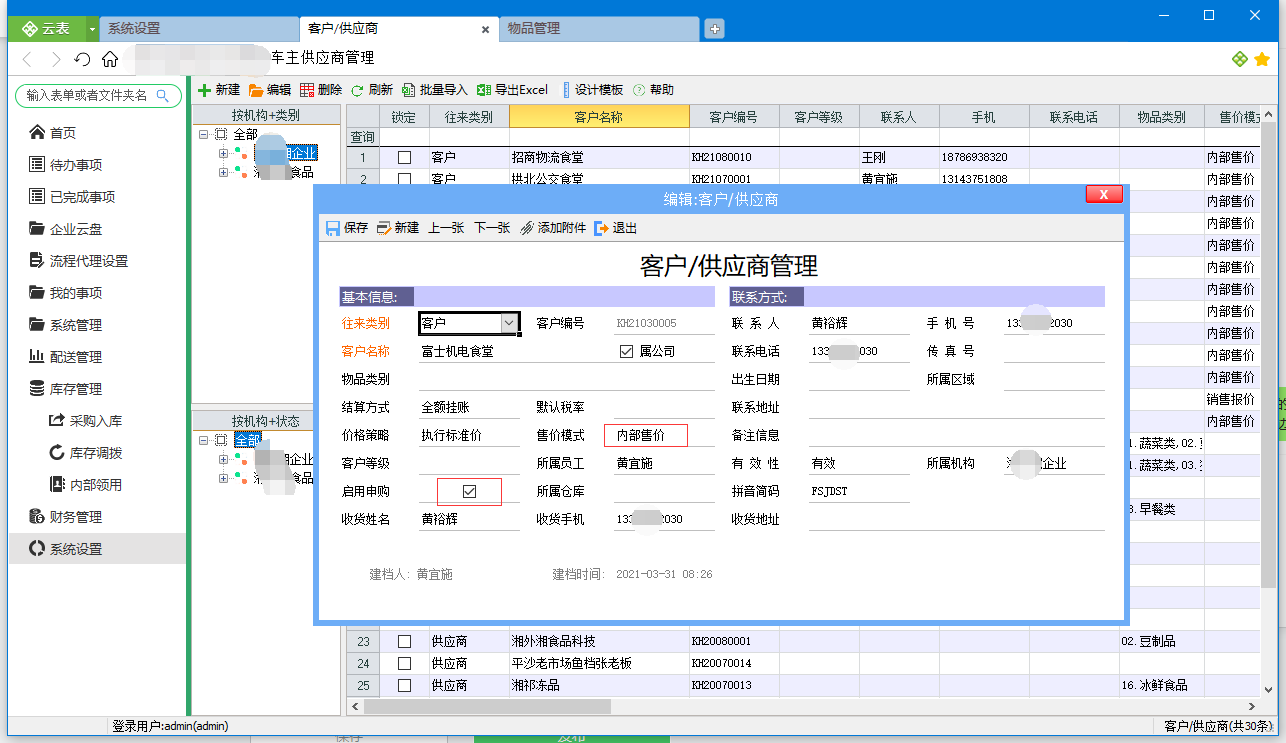1286x743 pixels.
Task: Export the list via 导出Excel
Action: (x=512, y=90)
